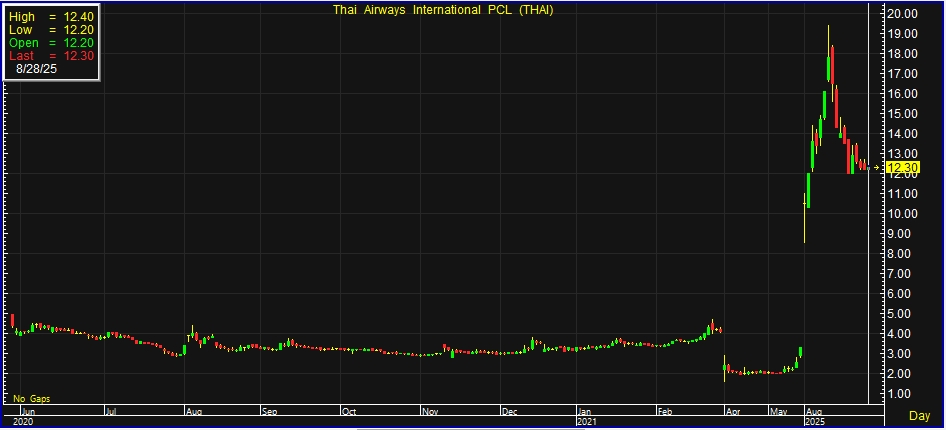Click the 2025 year label on time axis
The width and height of the screenshot is (946, 430).
[x=814, y=421]
